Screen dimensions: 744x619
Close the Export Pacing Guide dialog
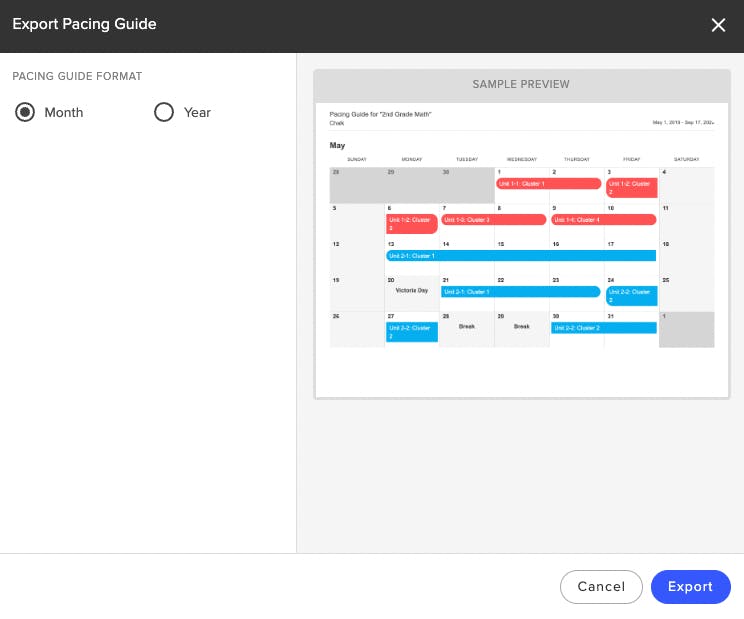pyautogui.click(x=718, y=25)
